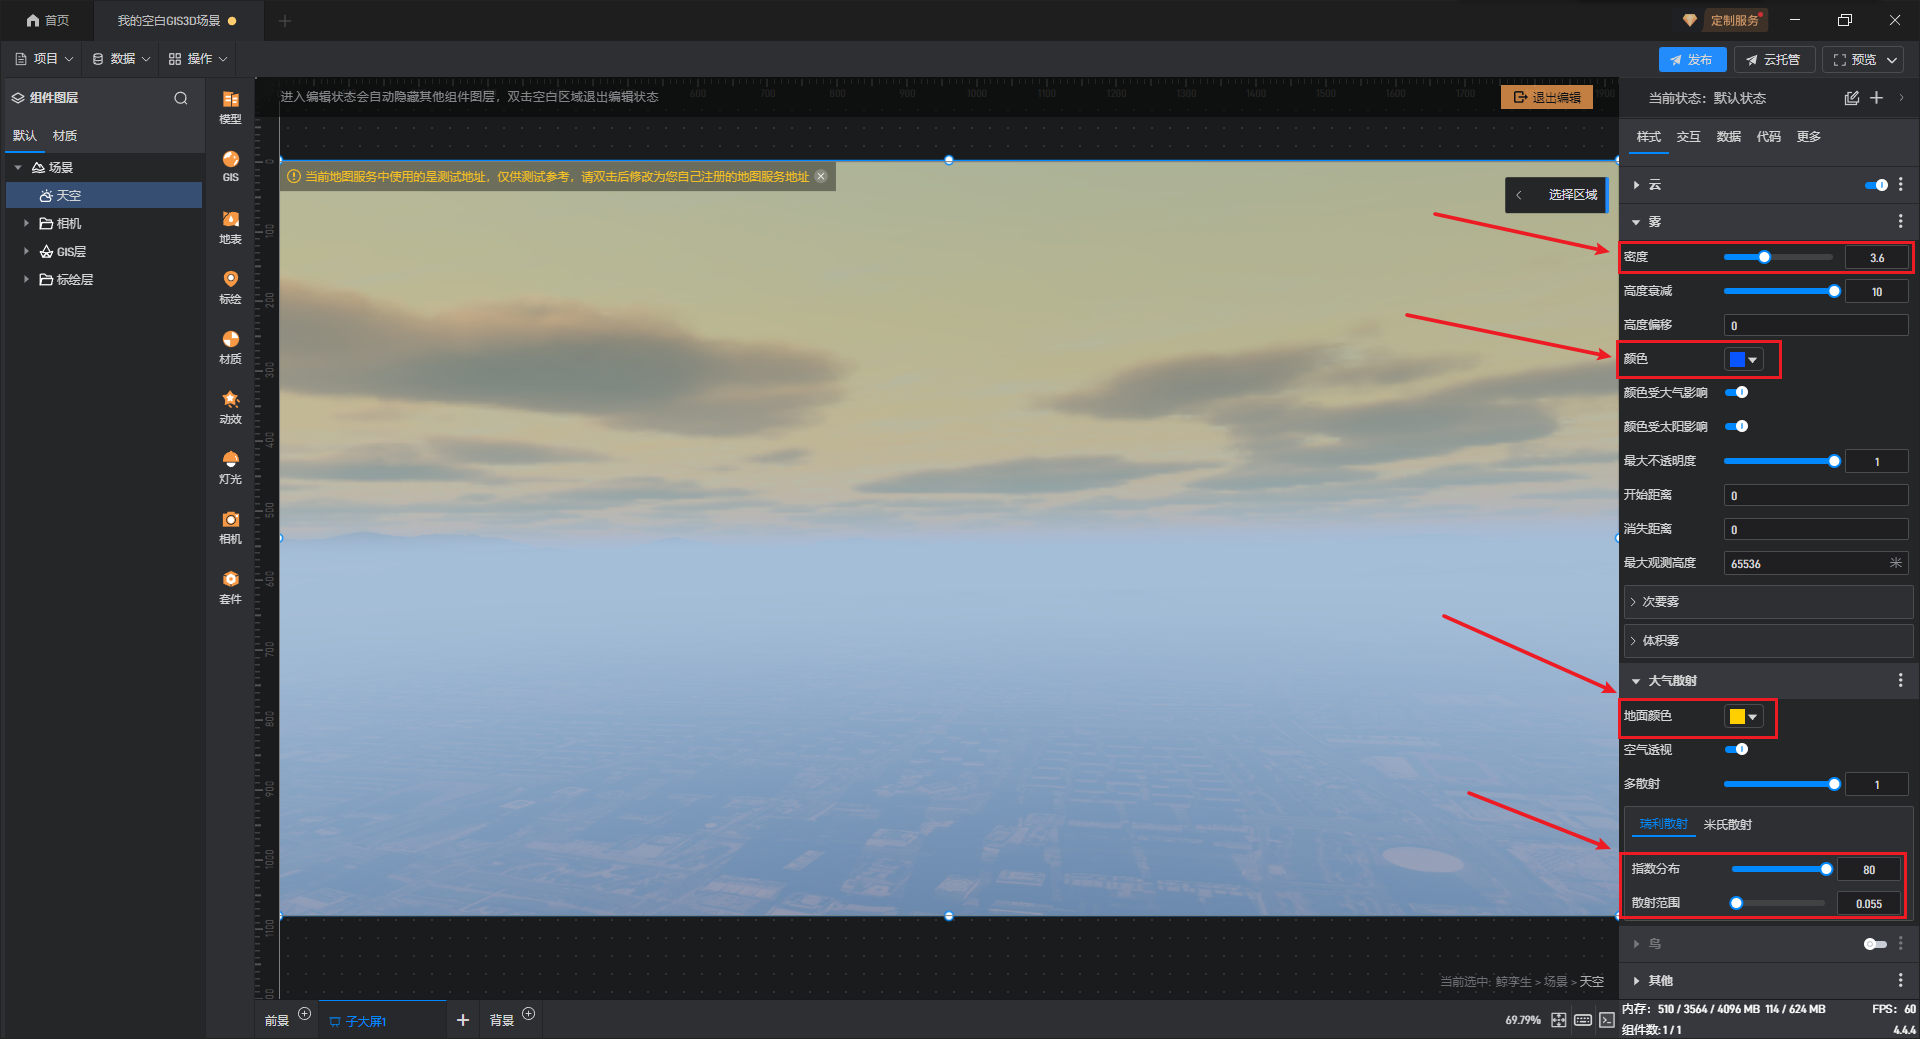The height and width of the screenshot is (1039, 1920).
Task: Toggle the 云 section switch
Action: coord(1877,185)
